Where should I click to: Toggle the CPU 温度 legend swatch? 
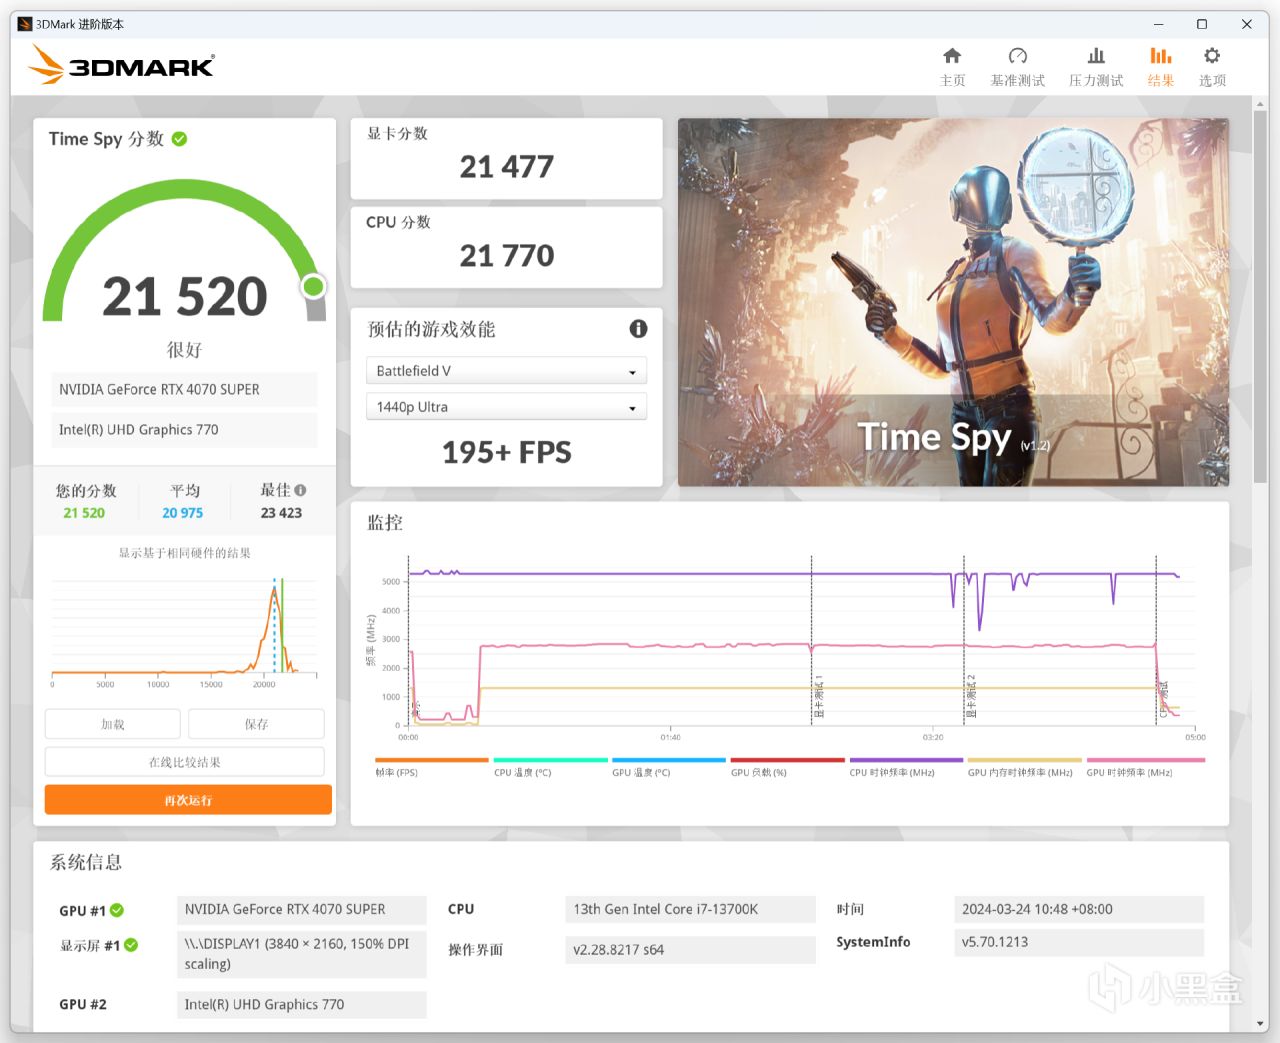(x=550, y=767)
